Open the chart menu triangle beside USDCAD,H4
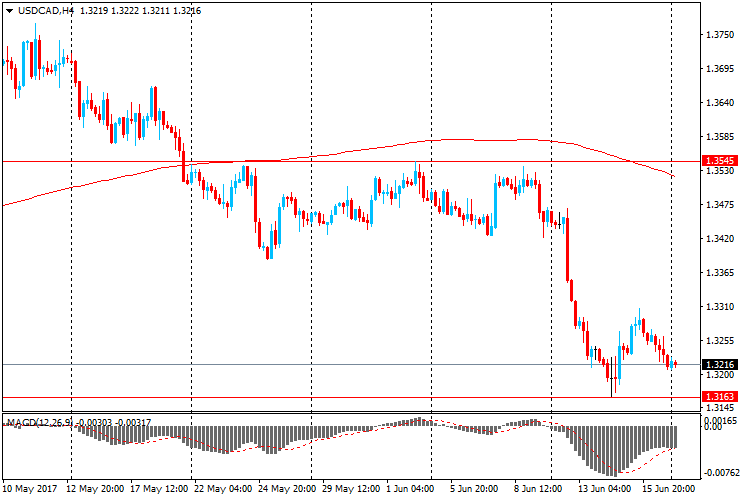Viewport: 740px width, 500px height. point(9,11)
